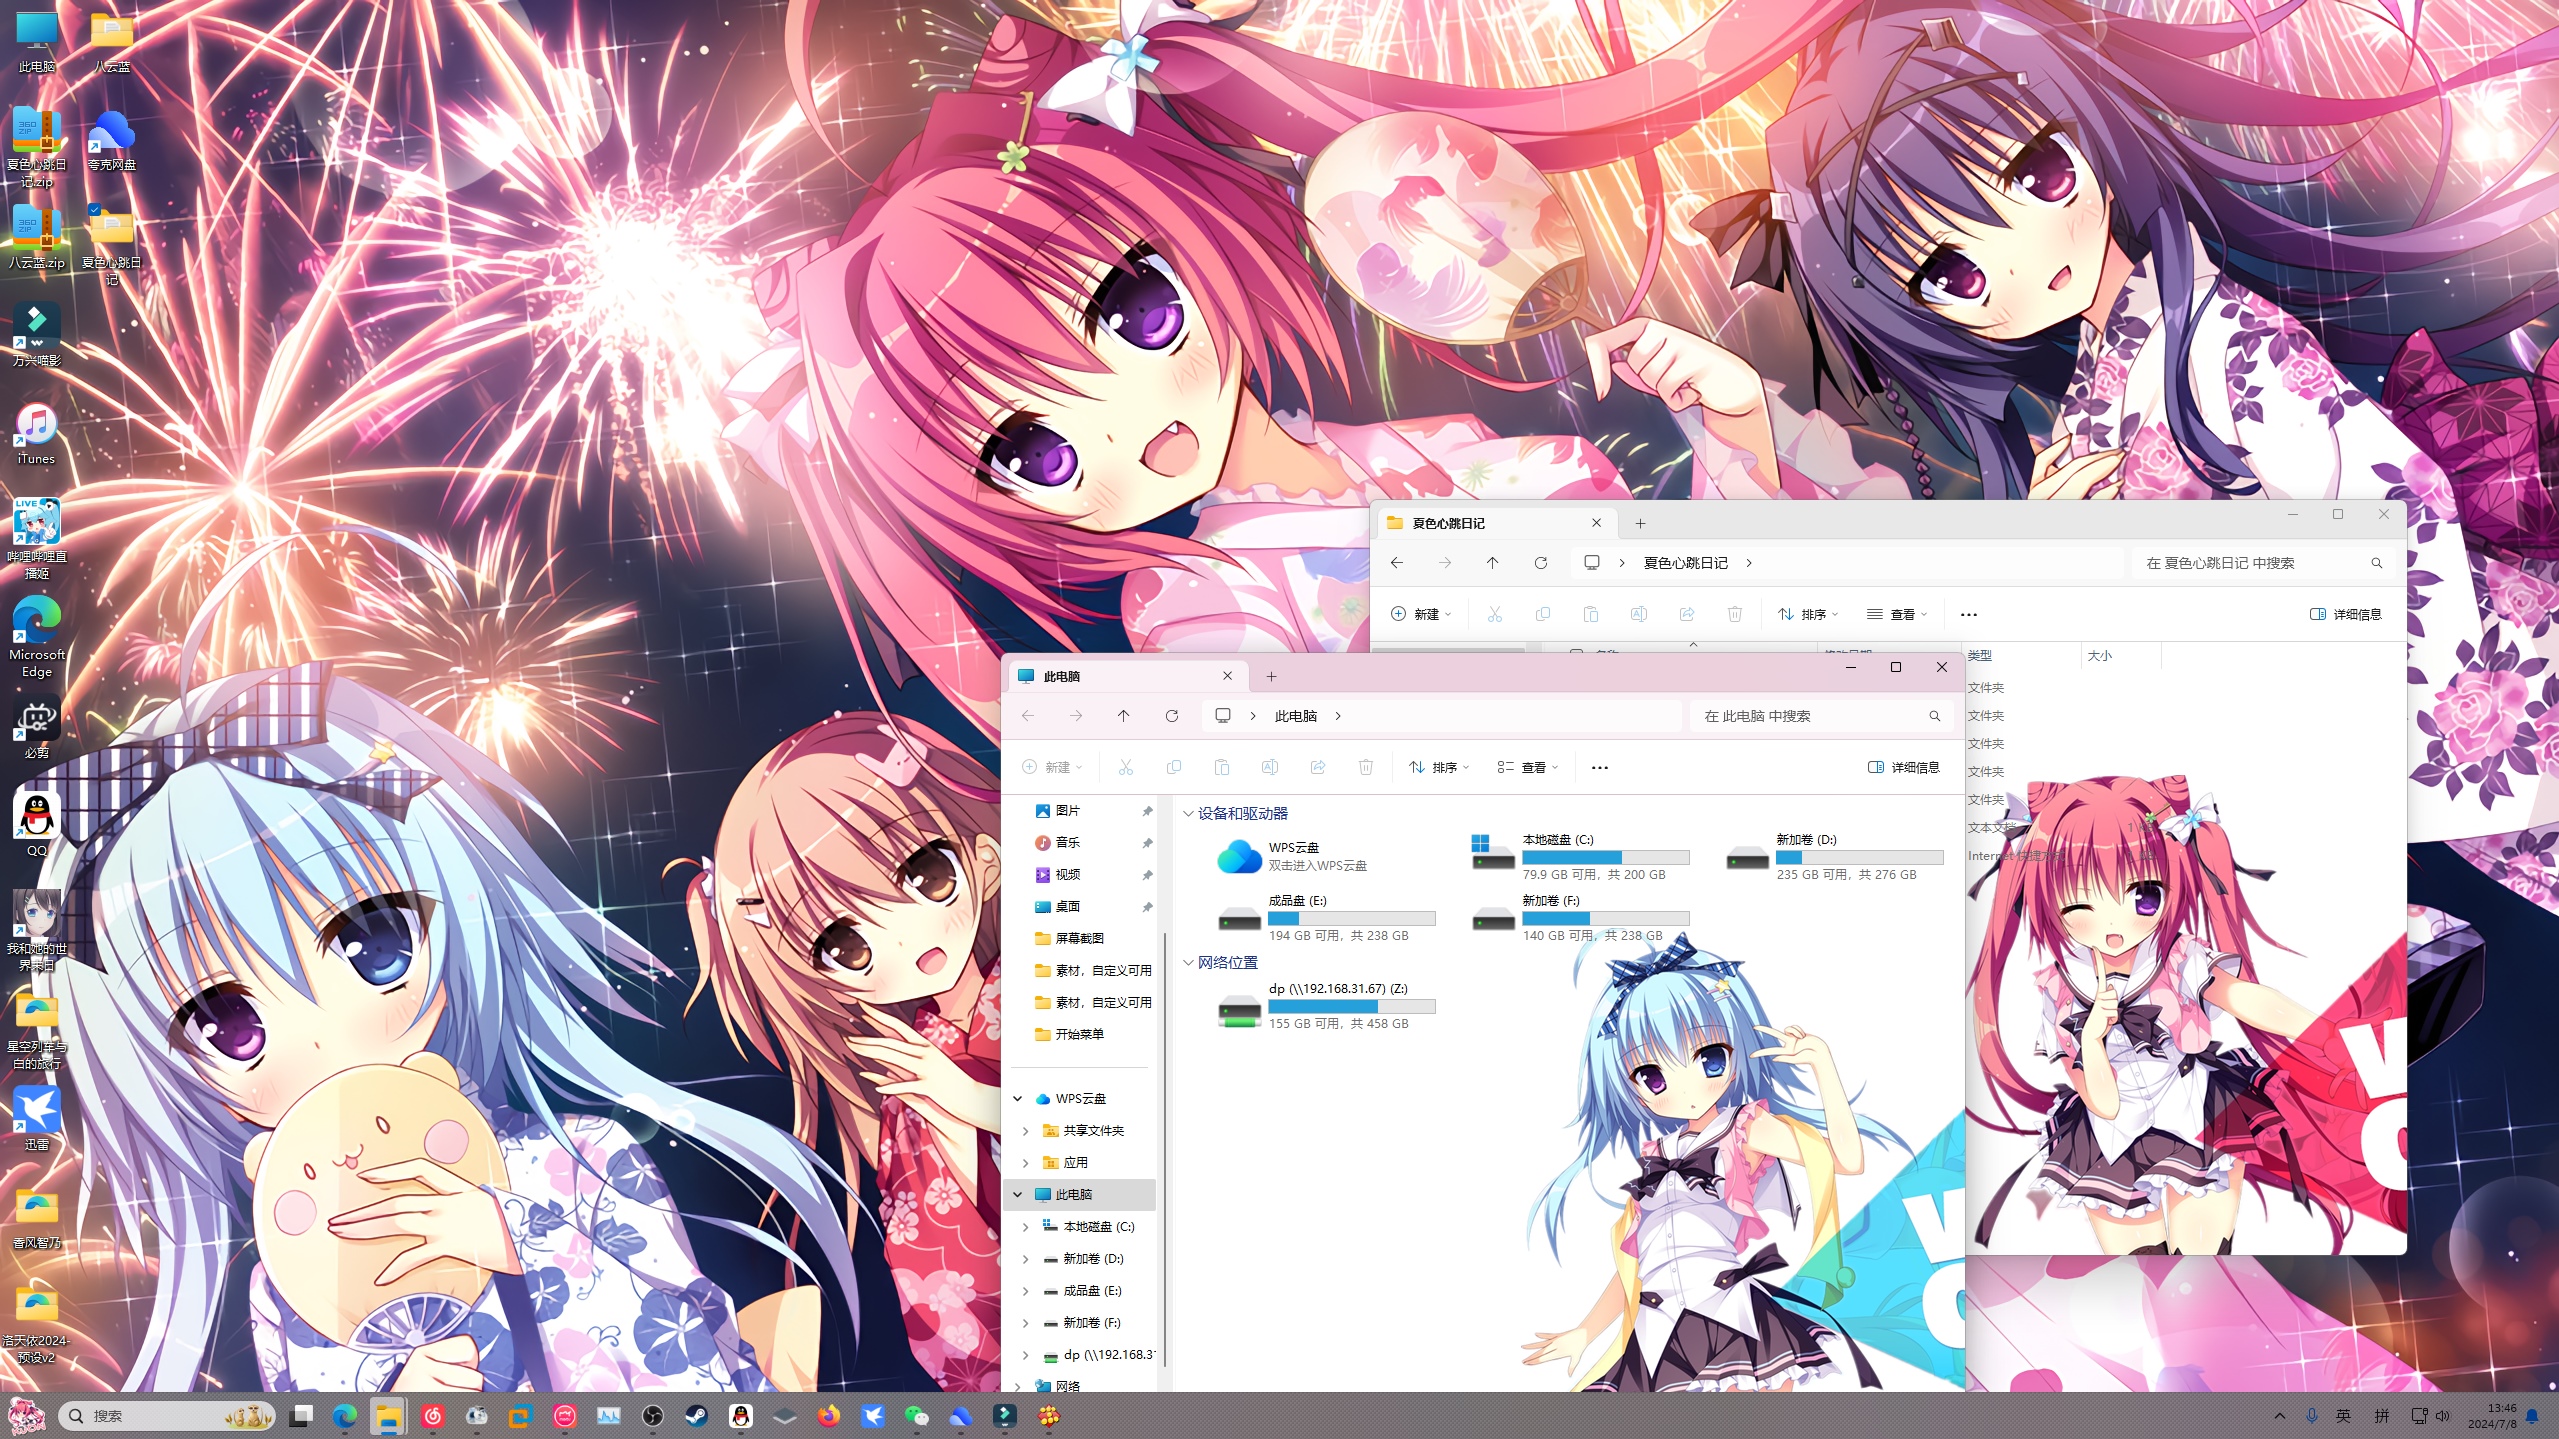Toggle 详细信息 pane in 夏色心跳日记 window
Screen dimensions: 2559x1439
pyautogui.click(x=2345, y=614)
